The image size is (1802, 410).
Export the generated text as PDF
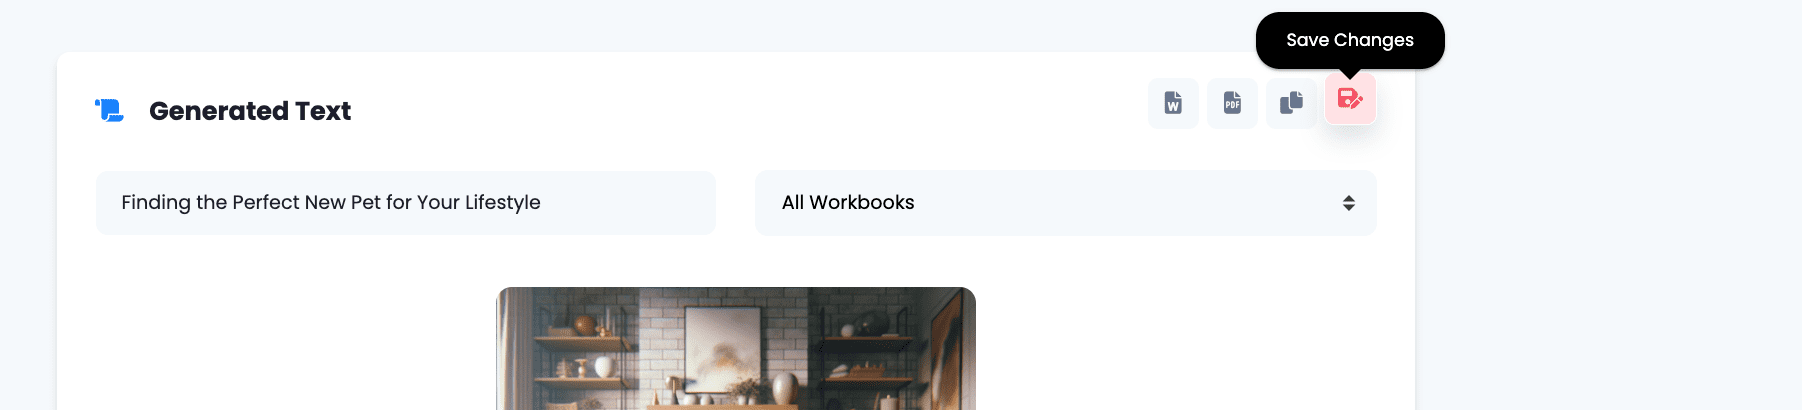point(1232,103)
